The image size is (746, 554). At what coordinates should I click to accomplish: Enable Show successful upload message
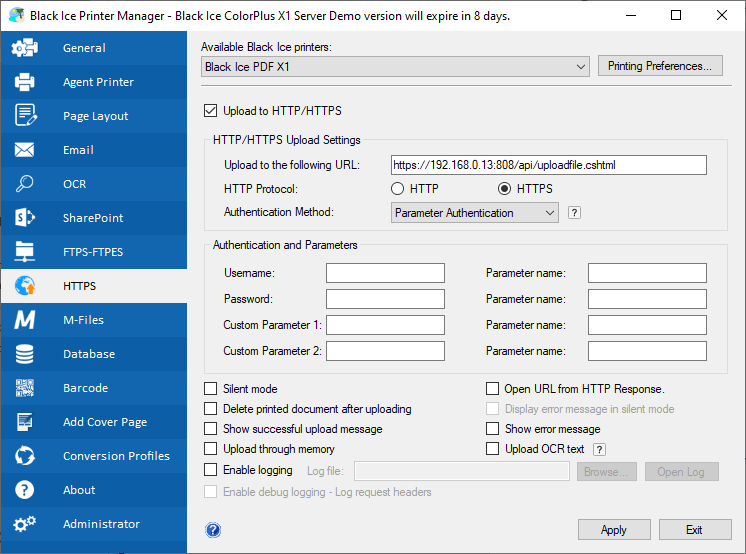pyautogui.click(x=210, y=429)
